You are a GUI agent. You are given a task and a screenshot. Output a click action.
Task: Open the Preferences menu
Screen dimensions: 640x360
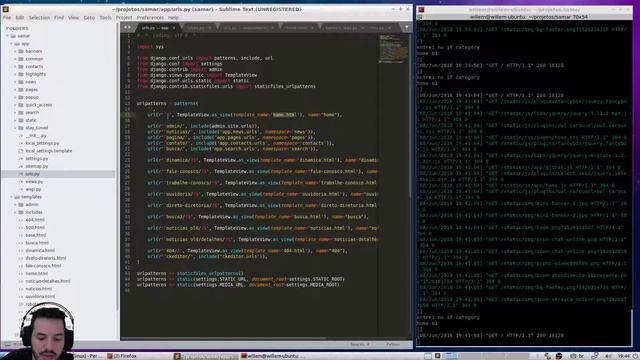click(x=150, y=18)
